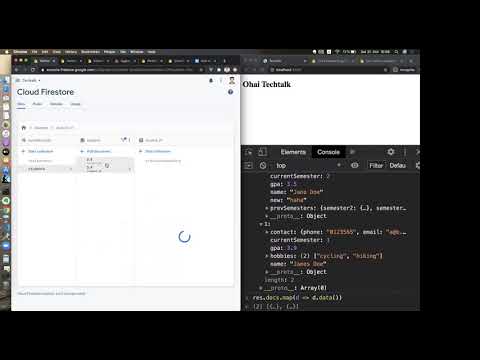Screen dimensions: 480x360
Task: Open the document column three-dot menu
Action: tap(130, 140)
